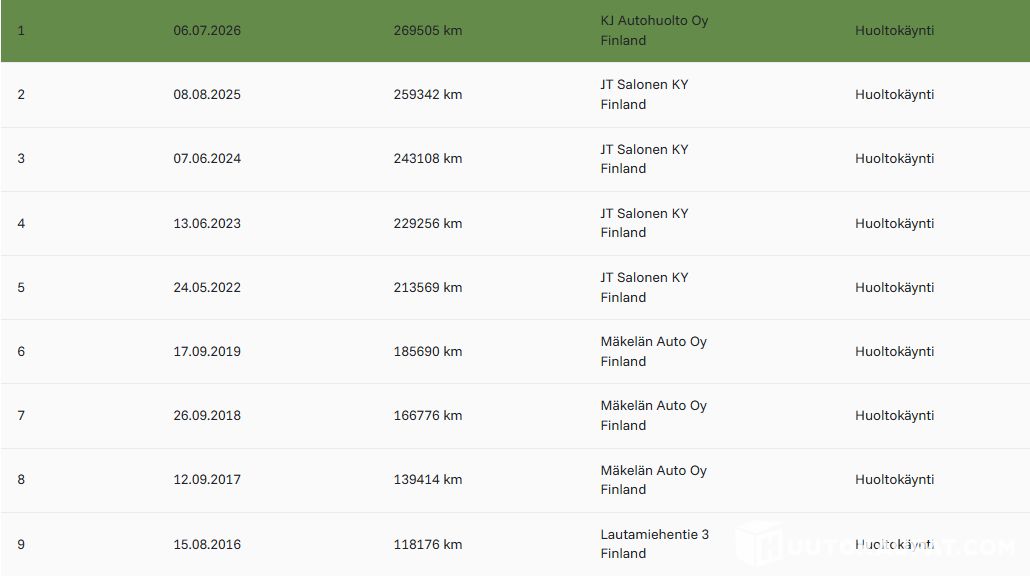Click the 08.08.2025 service date
The width and height of the screenshot is (1030, 576).
(x=207, y=95)
